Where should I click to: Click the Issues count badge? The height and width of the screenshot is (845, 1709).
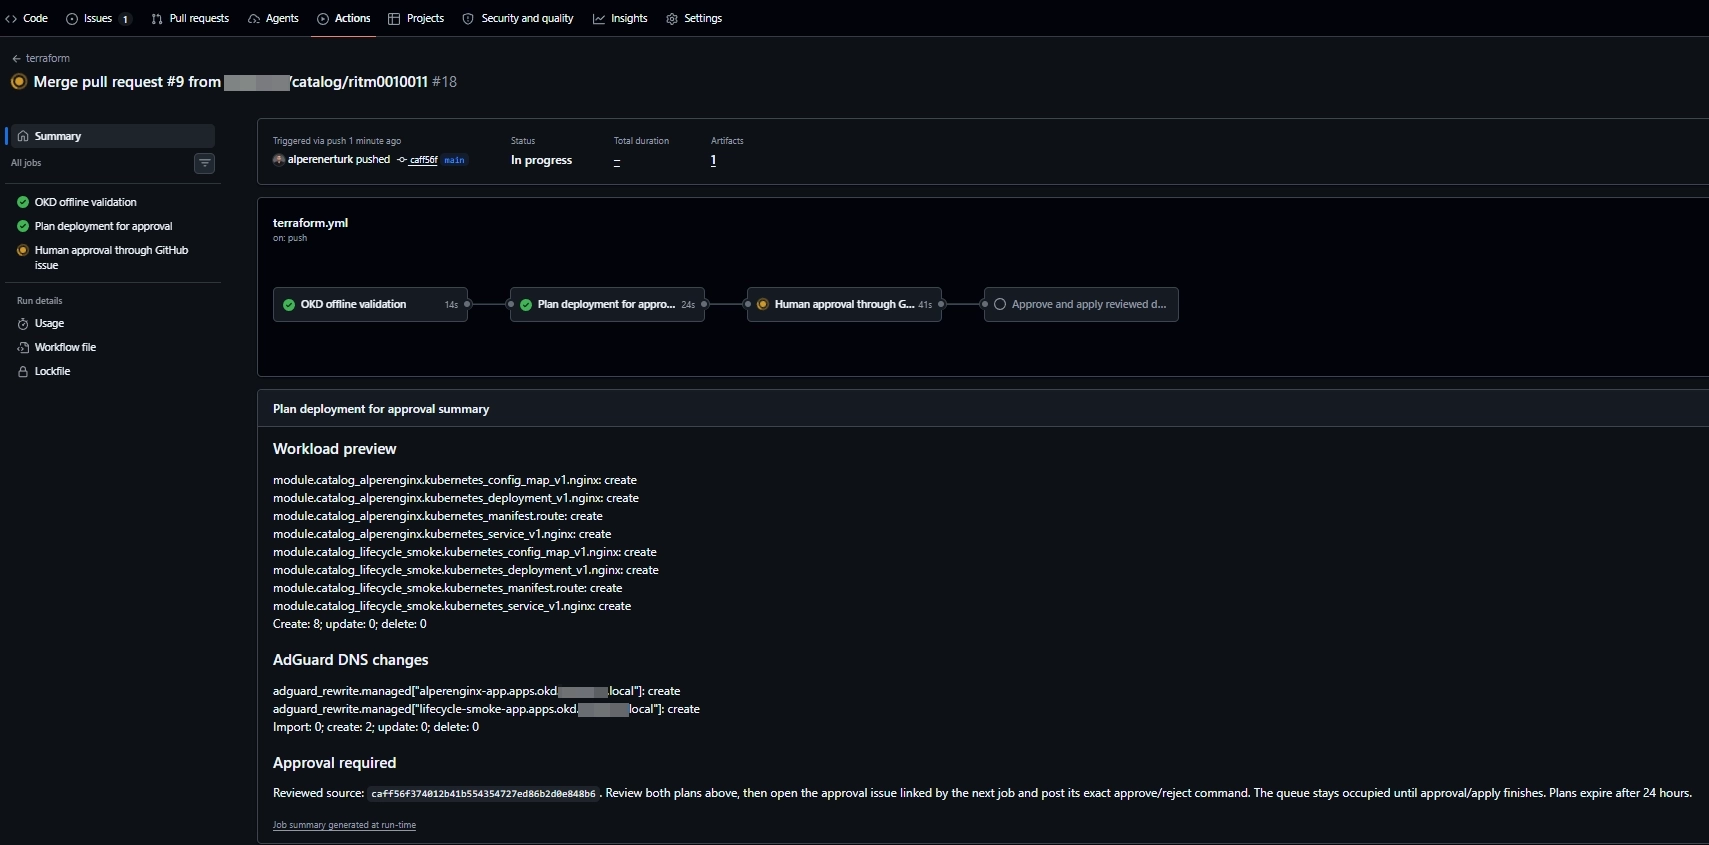pos(125,19)
